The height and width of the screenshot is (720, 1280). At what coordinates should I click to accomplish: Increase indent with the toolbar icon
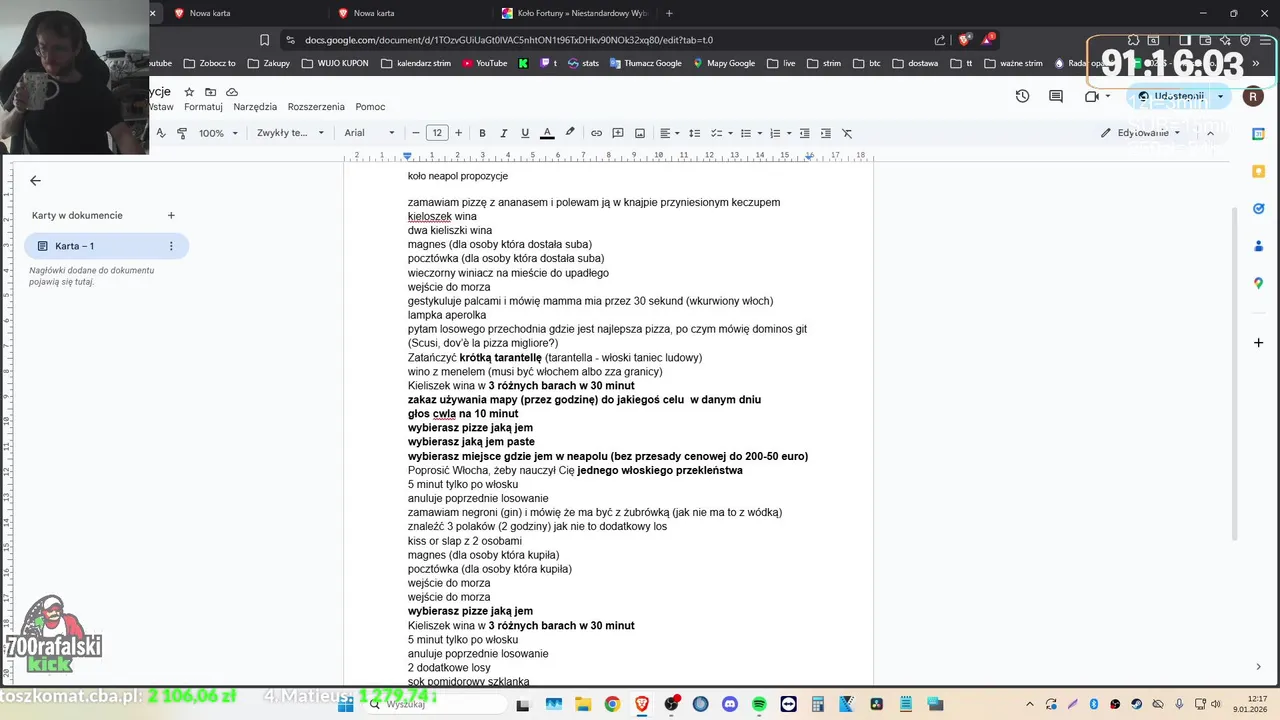coord(826,133)
